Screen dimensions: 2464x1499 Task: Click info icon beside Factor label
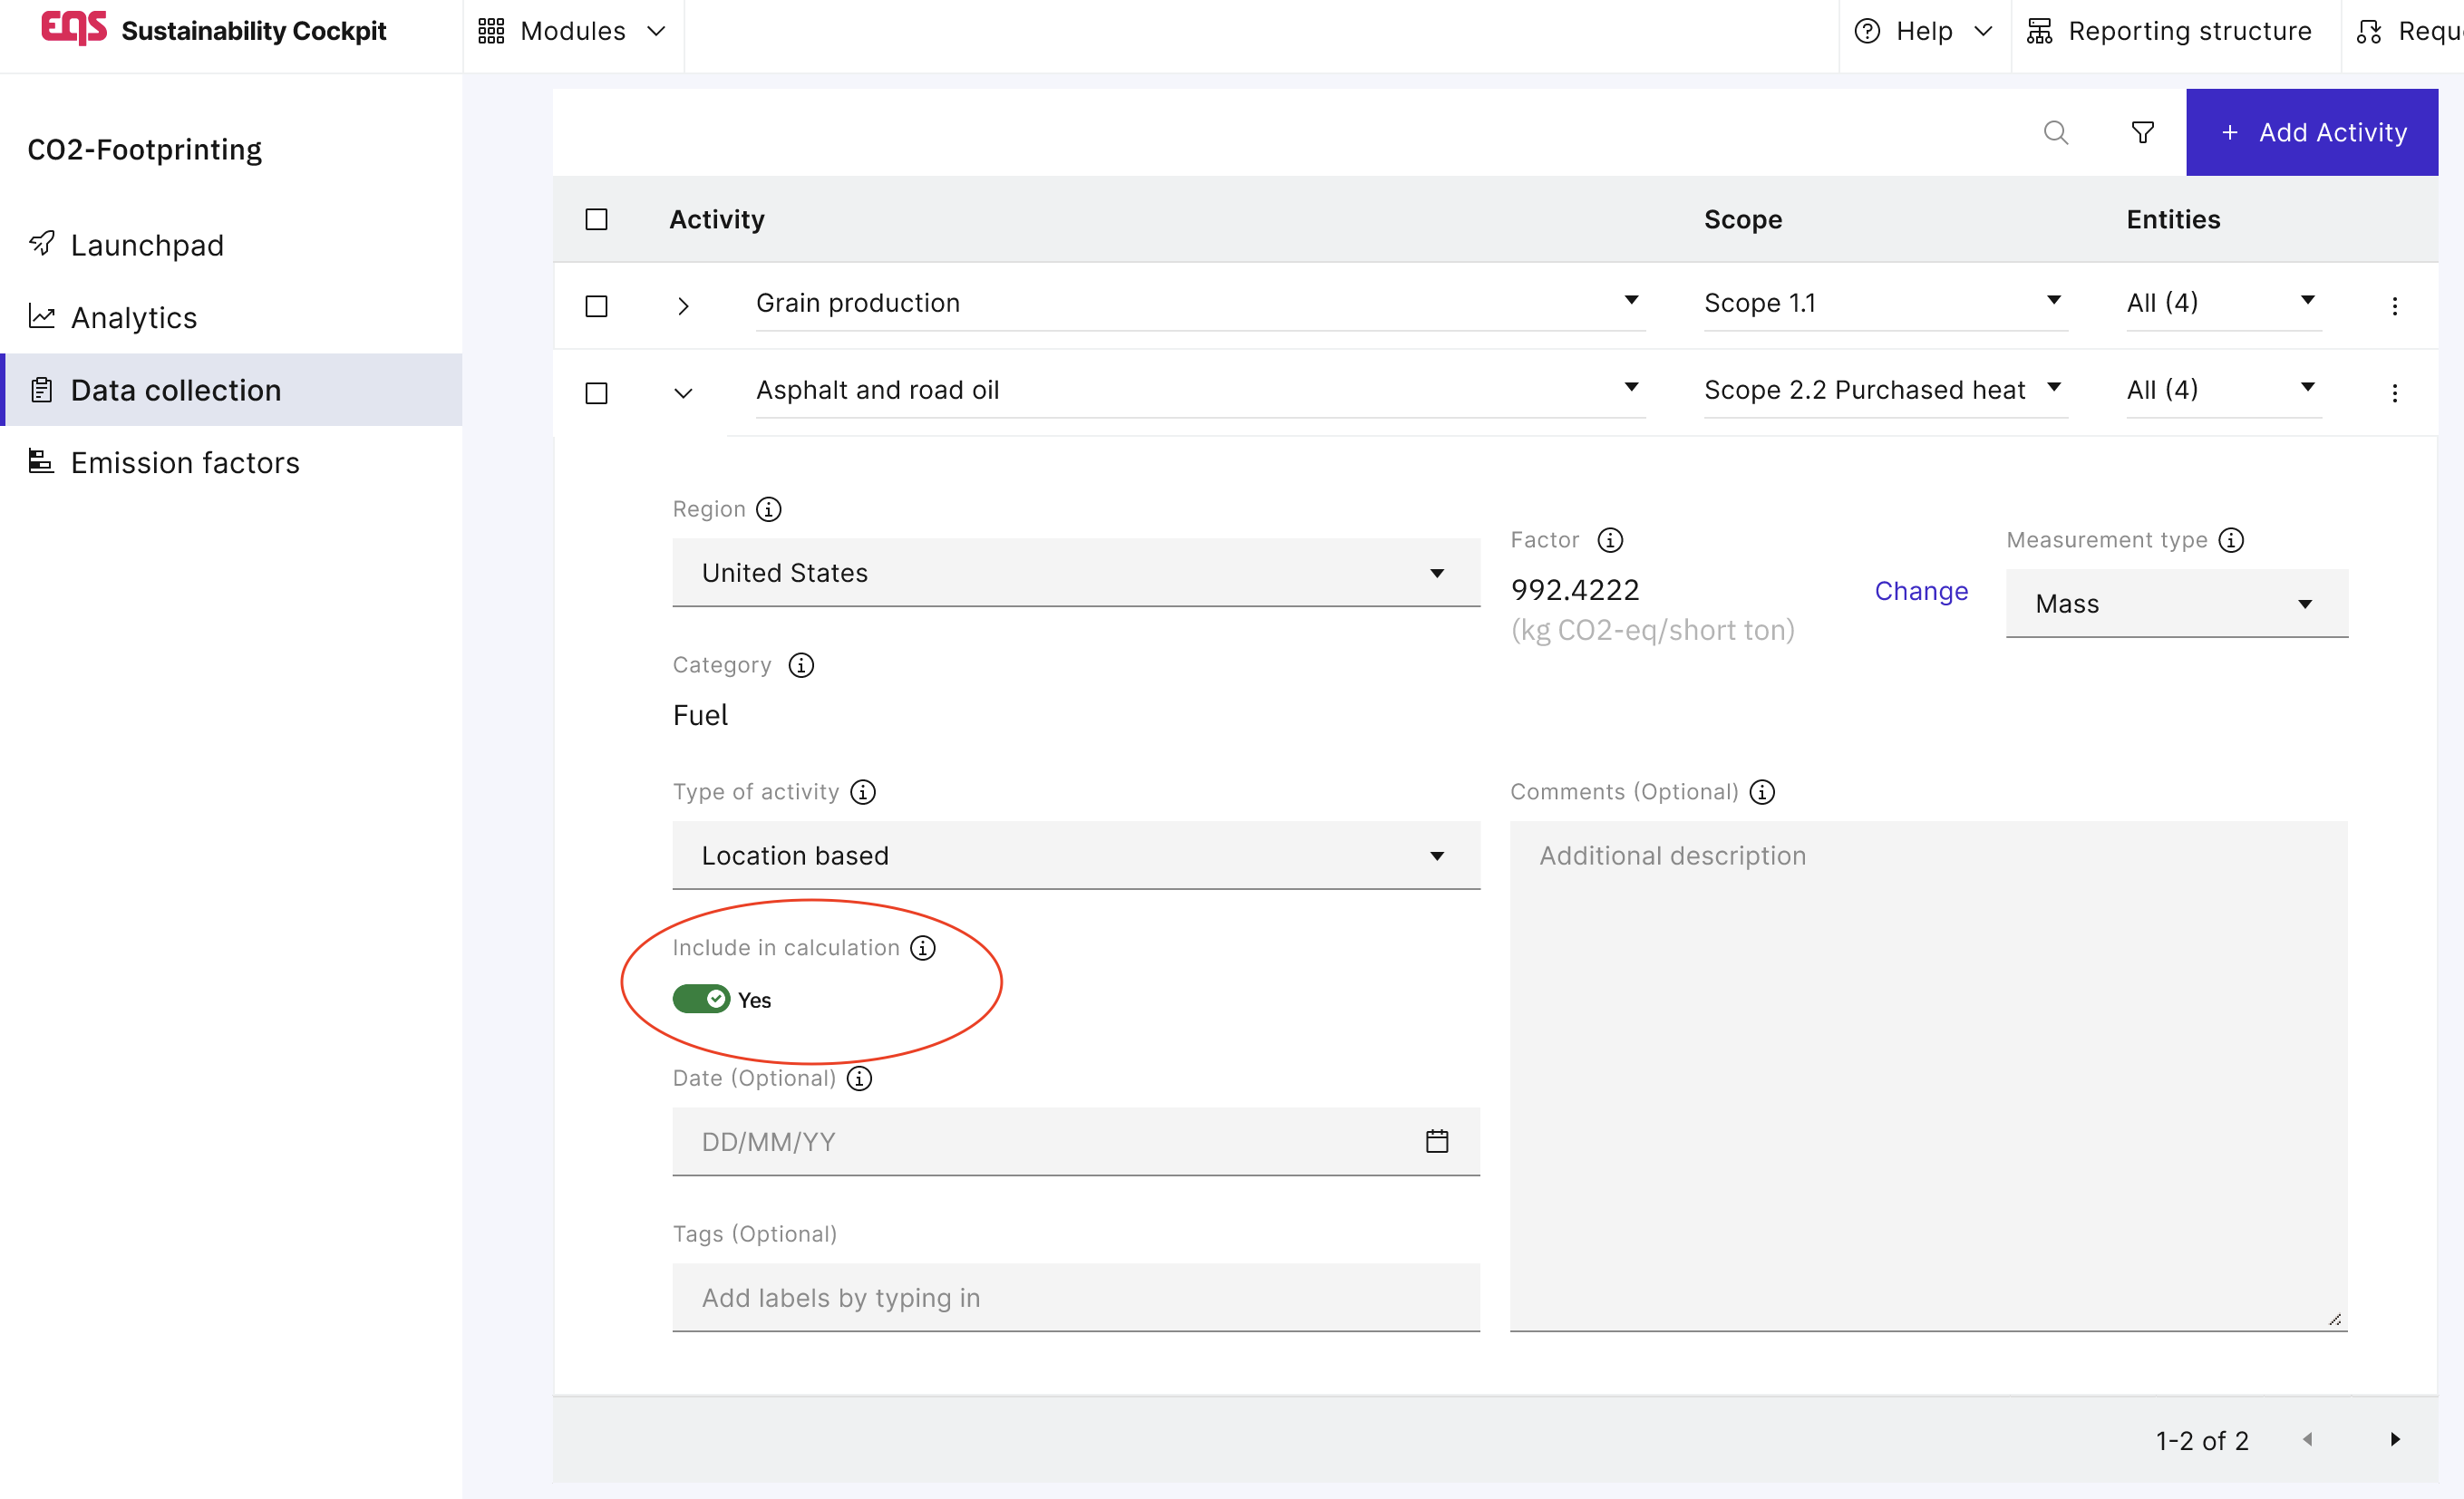point(1609,540)
